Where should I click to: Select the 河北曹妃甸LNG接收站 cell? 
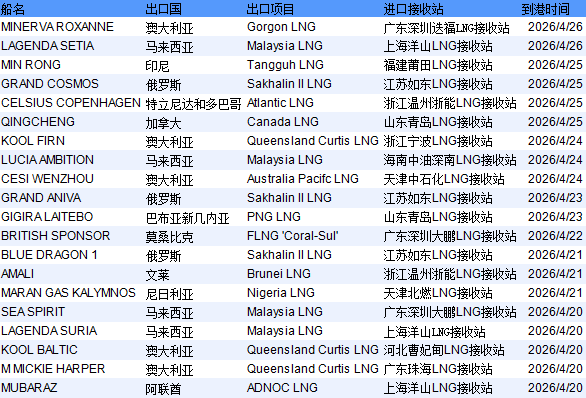click(x=444, y=351)
